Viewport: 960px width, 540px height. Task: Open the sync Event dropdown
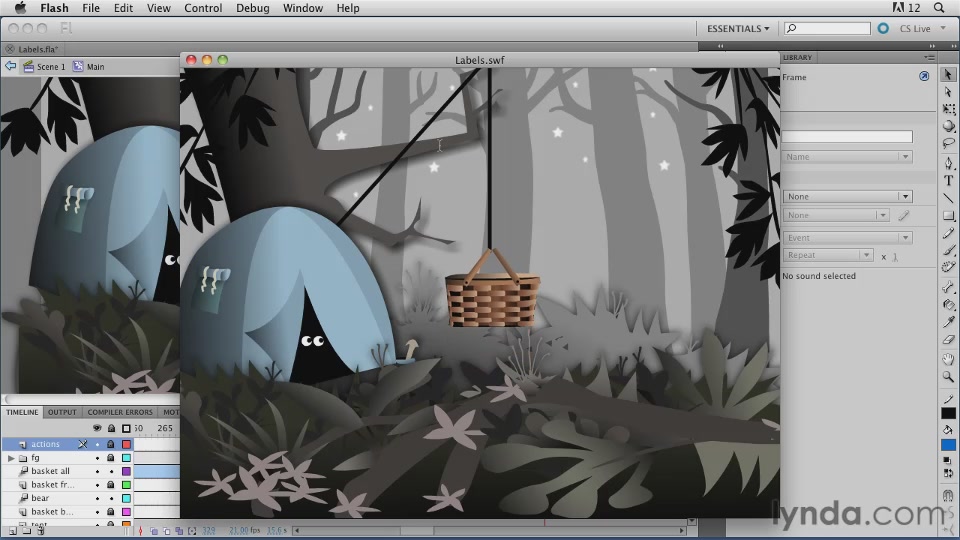click(847, 238)
